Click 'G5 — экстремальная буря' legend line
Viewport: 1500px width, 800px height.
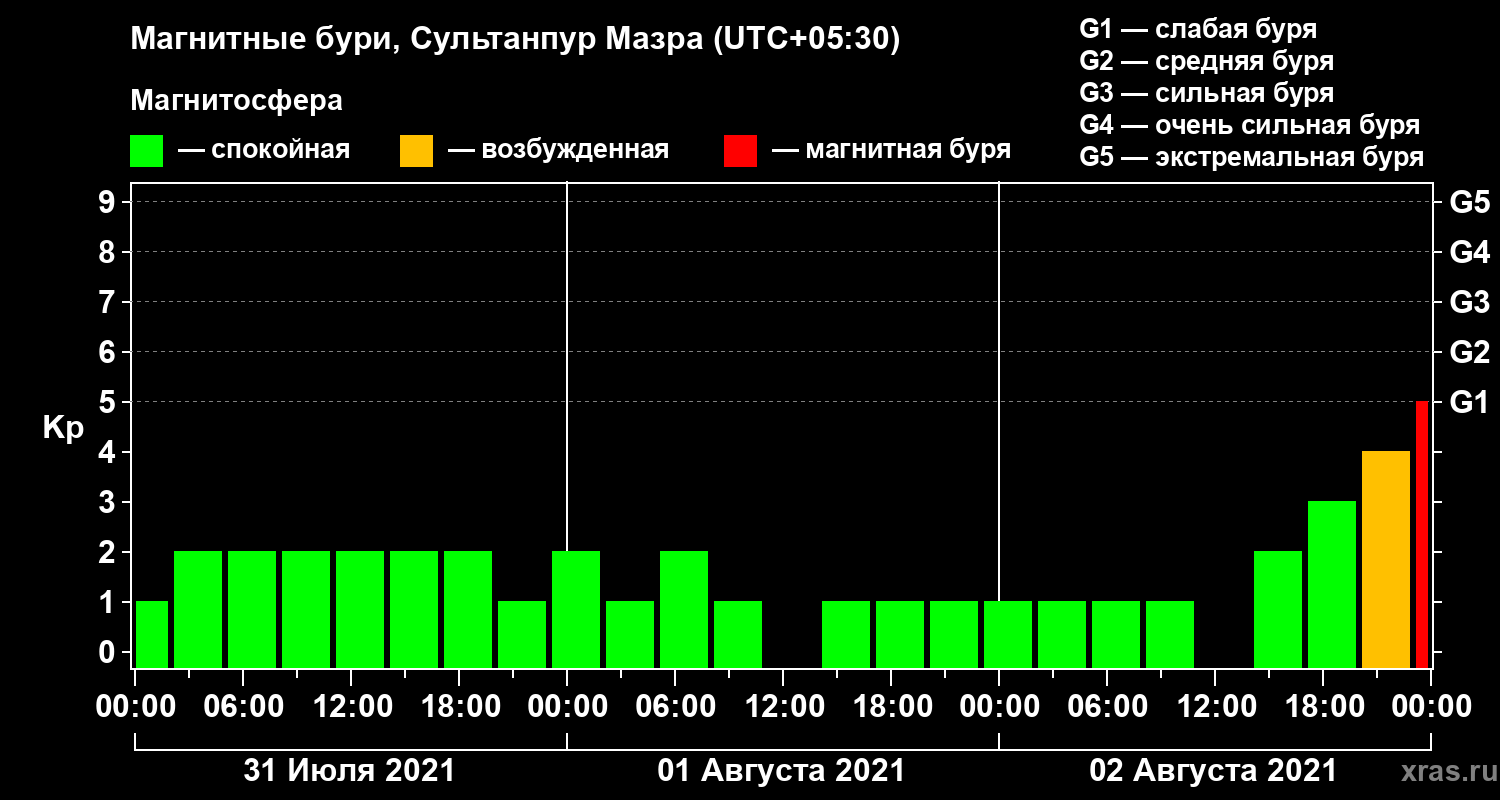coord(1252,158)
